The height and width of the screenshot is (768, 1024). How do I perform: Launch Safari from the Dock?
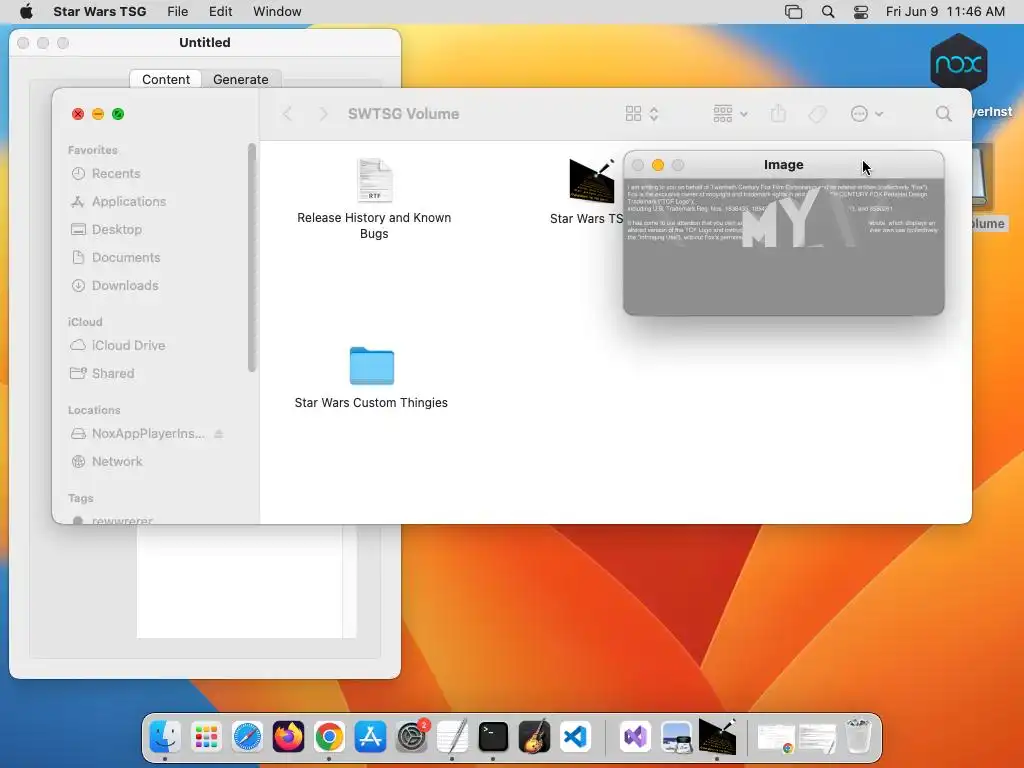coord(248,737)
